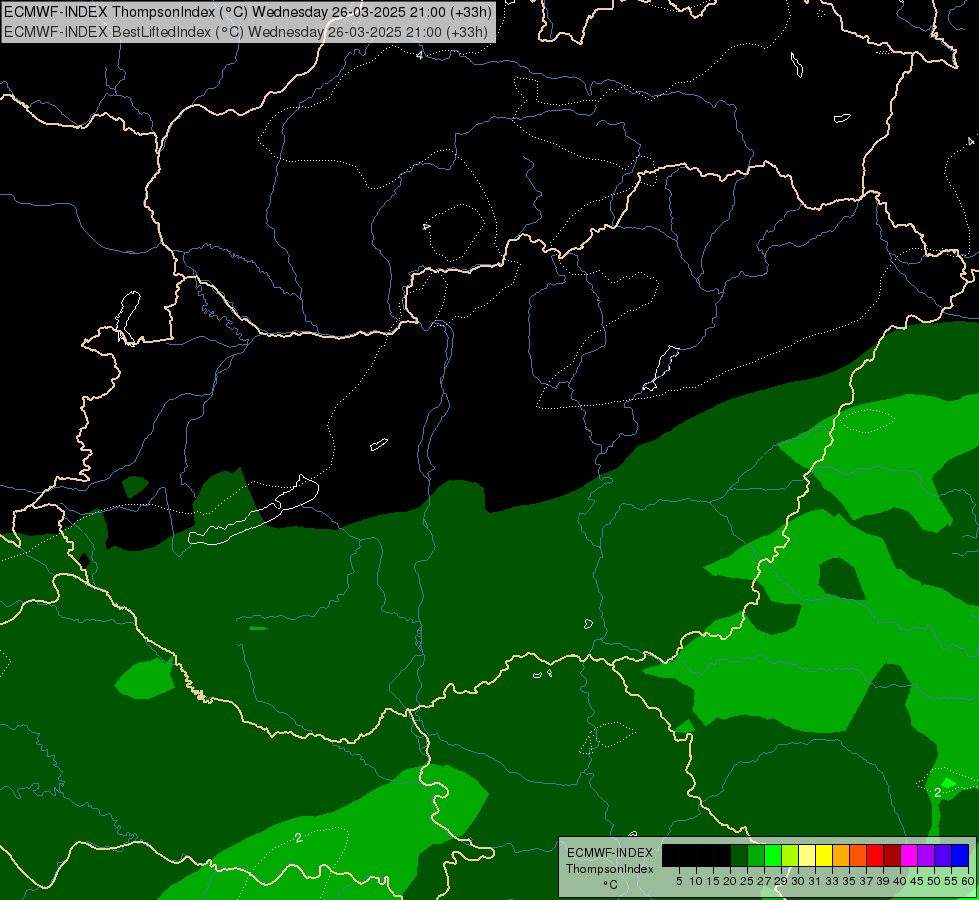Image resolution: width=979 pixels, height=900 pixels.
Task: Select the orange 33–35 legend swatch
Action: (841, 855)
